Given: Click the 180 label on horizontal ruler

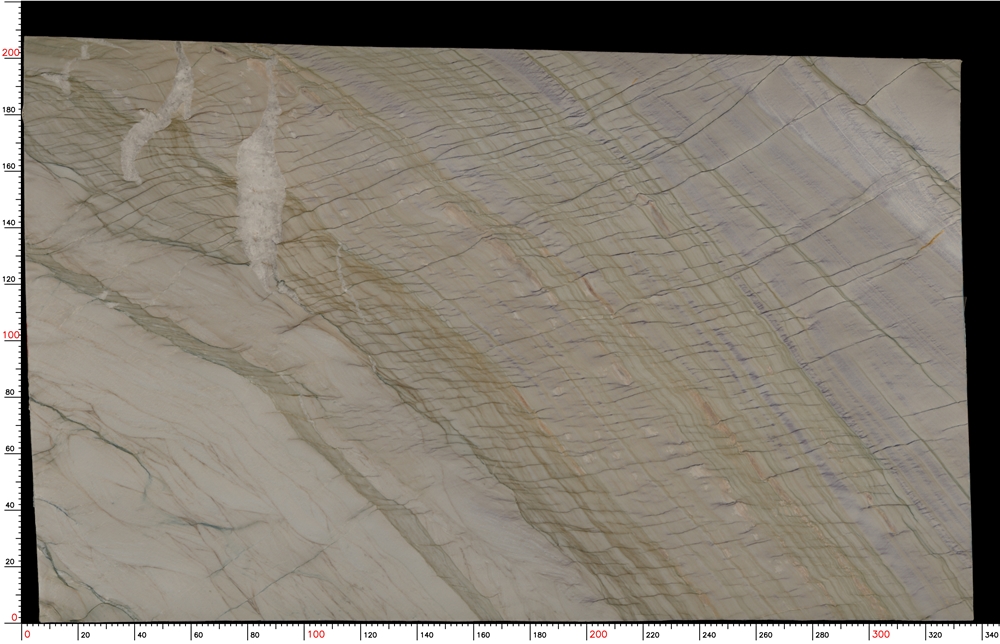Looking at the screenshot, I should tap(540, 635).
